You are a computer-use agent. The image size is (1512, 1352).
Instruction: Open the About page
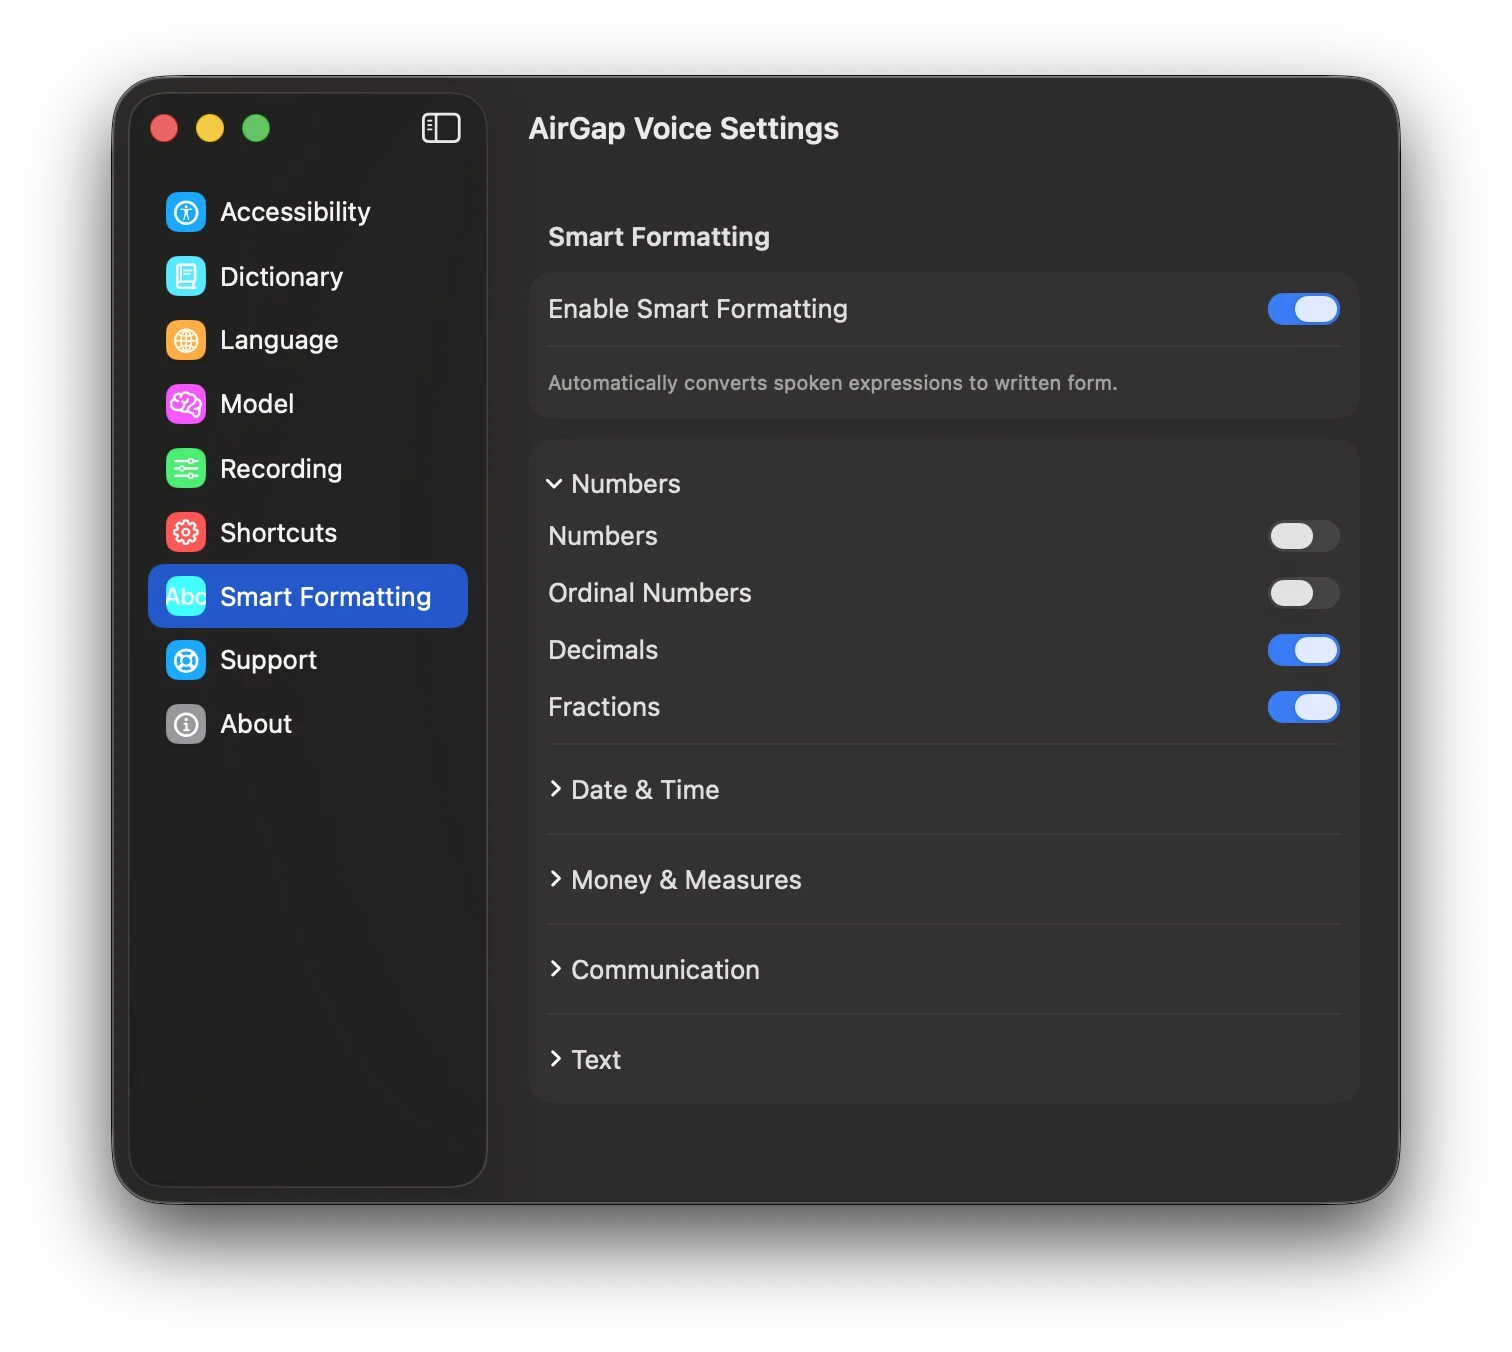click(x=308, y=724)
